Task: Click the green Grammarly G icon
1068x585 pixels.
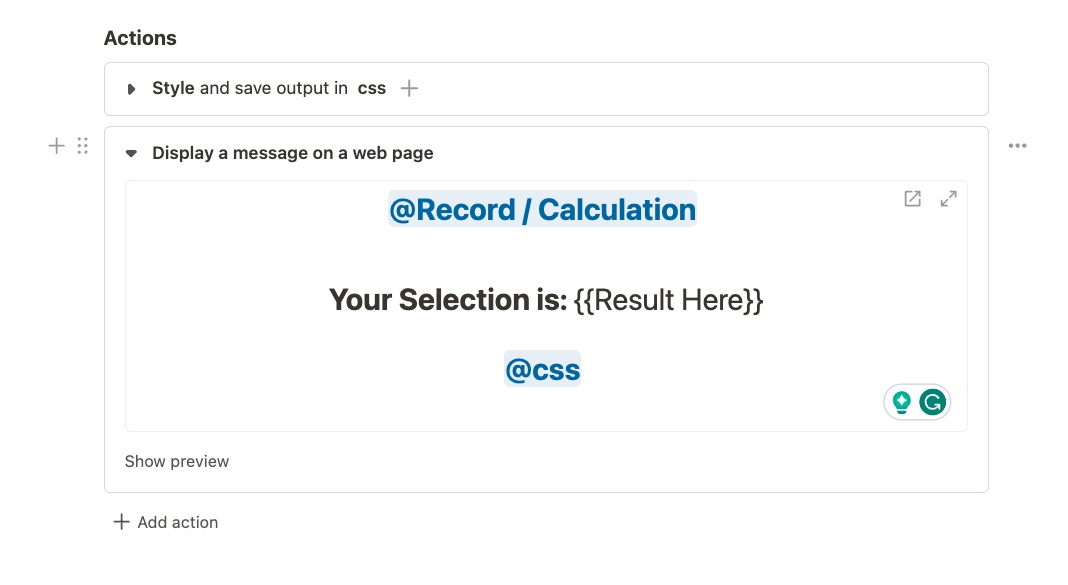Action: 933,402
